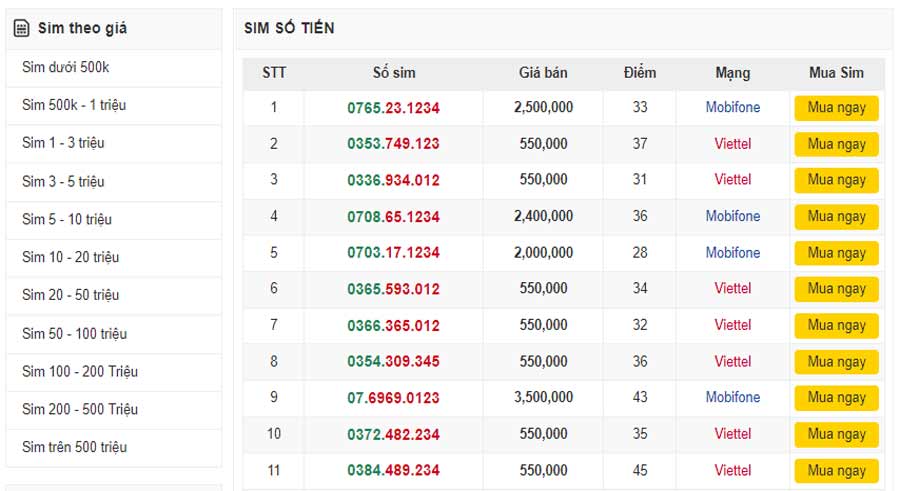900x491 pixels.
Task: Click the Giá bán column header
Action: [x=543, y=73]
